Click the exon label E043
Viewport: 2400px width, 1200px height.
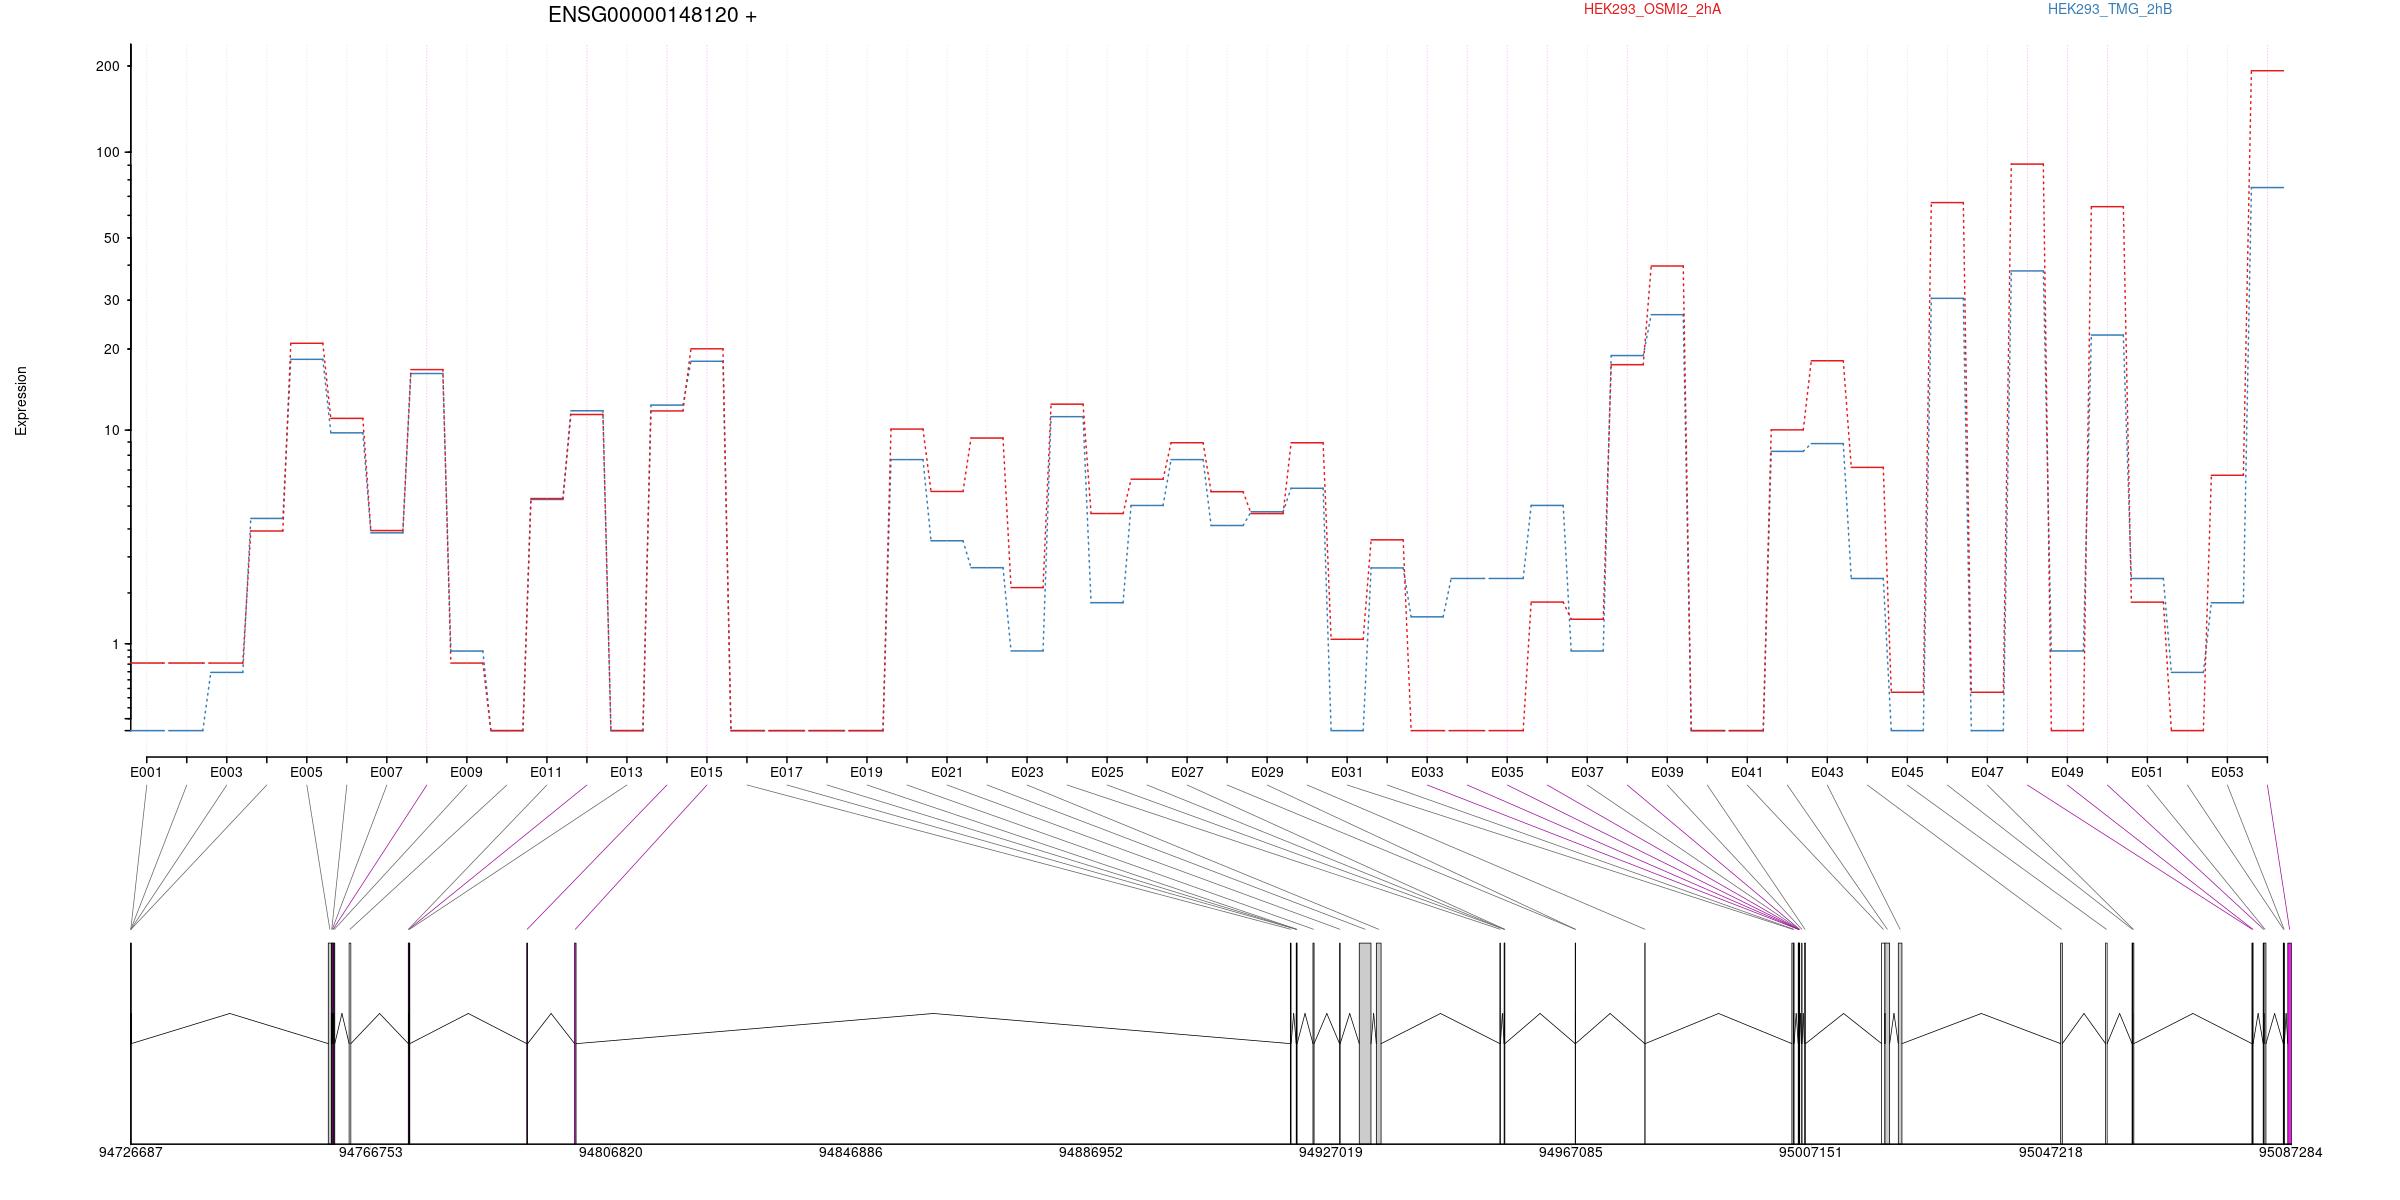click(x=1827, y=772)
